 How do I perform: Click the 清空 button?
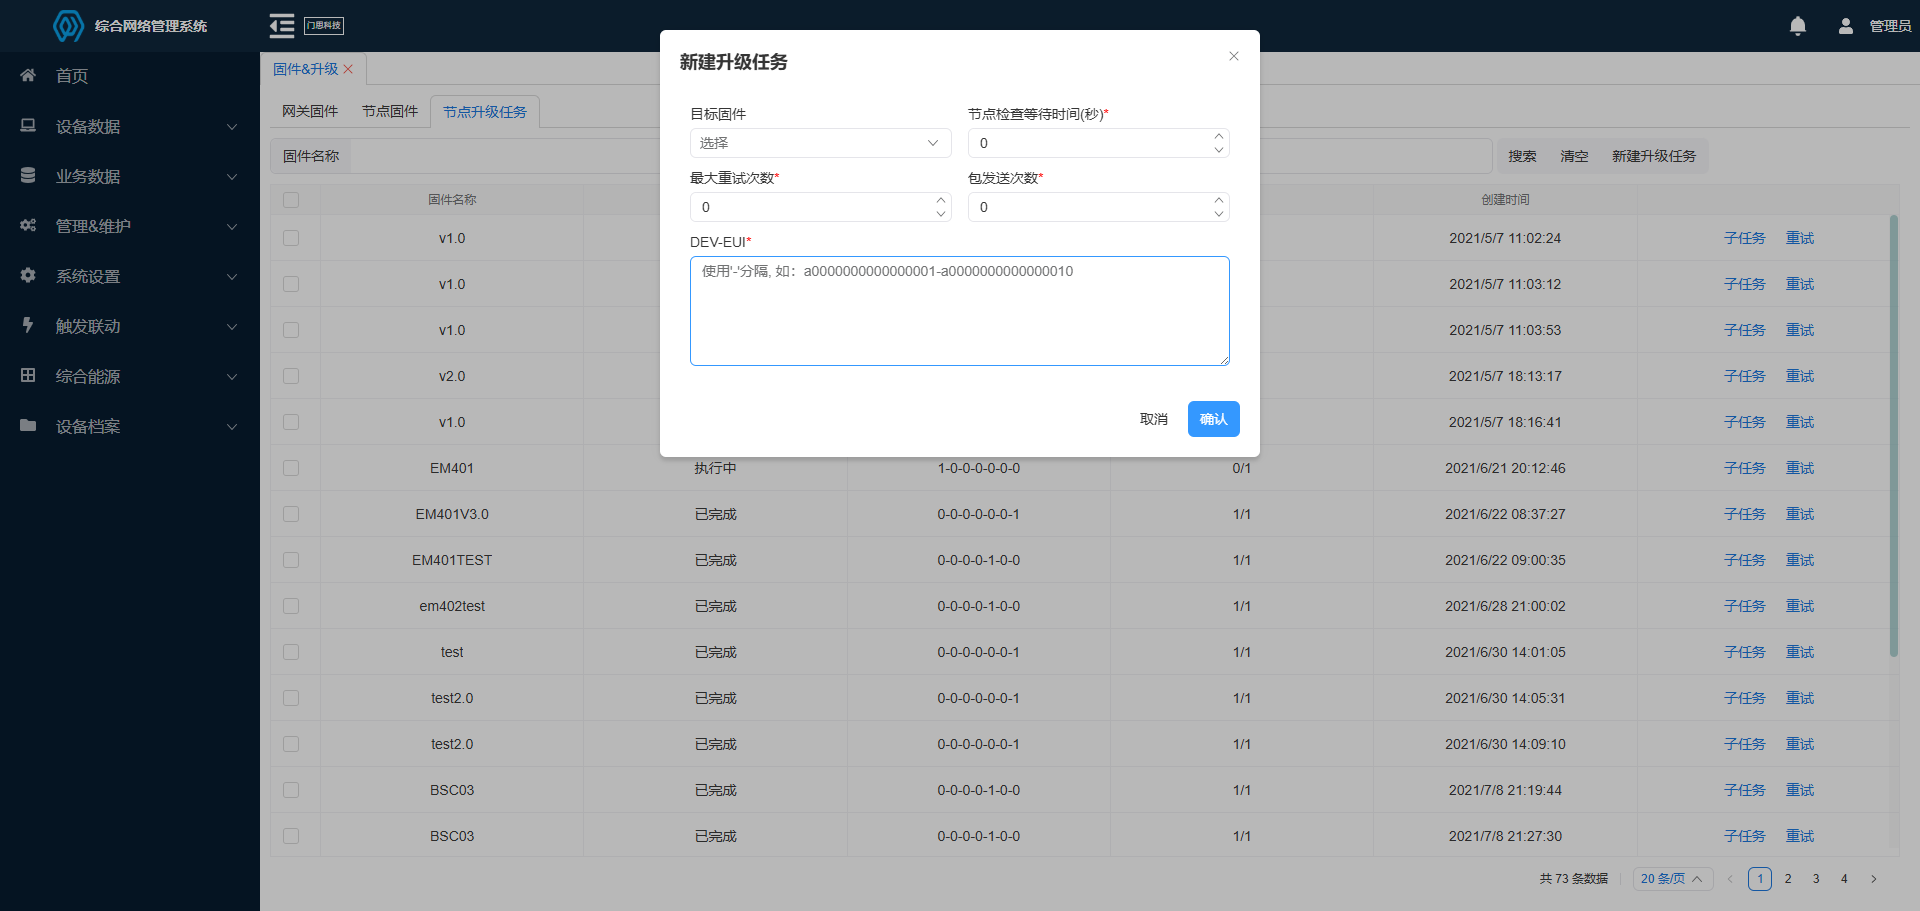click(1574, 156)
